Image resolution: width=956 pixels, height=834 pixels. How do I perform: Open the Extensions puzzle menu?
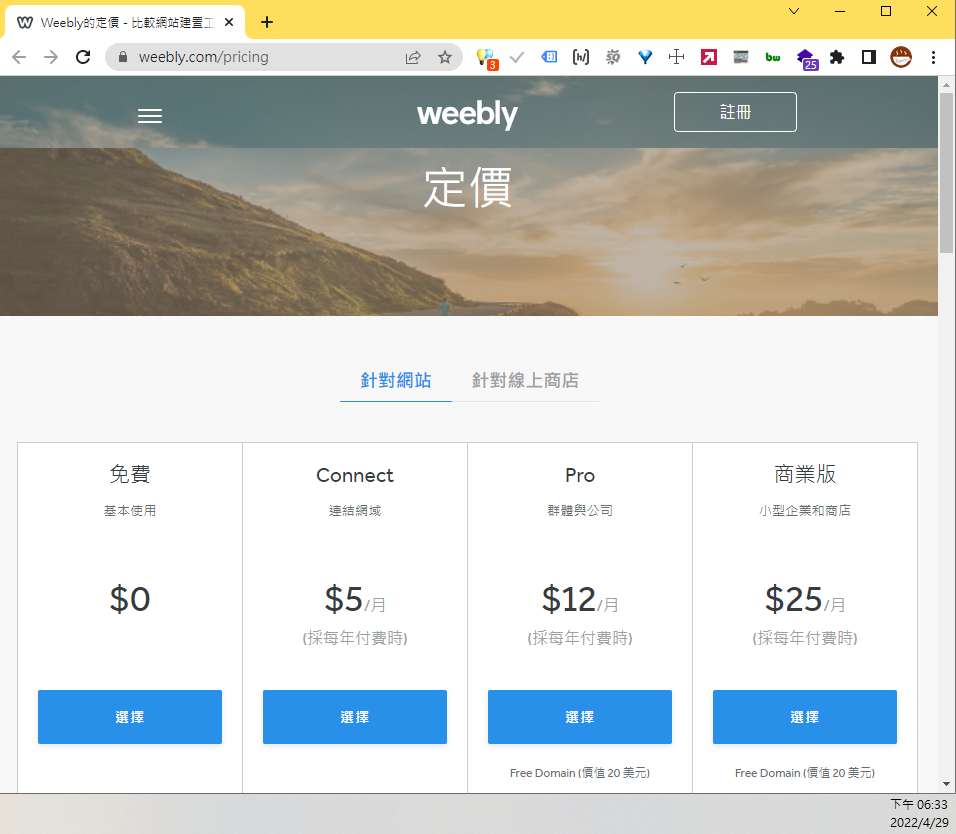pyautogui.click(x=837, y=57)
